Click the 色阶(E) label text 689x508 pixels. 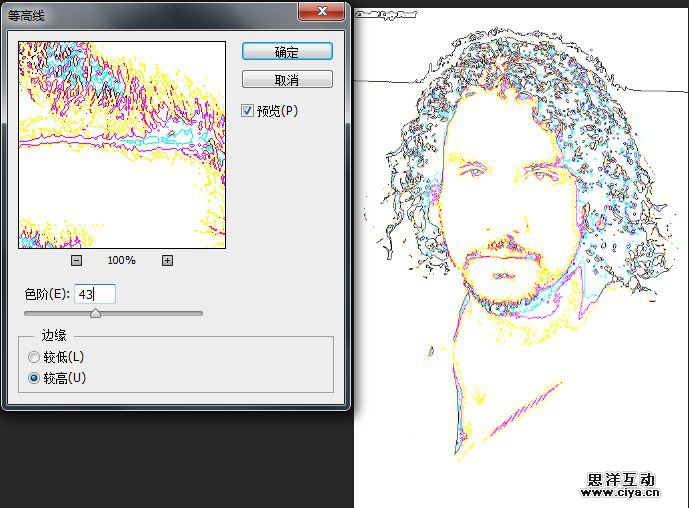(x=47, y=294)
